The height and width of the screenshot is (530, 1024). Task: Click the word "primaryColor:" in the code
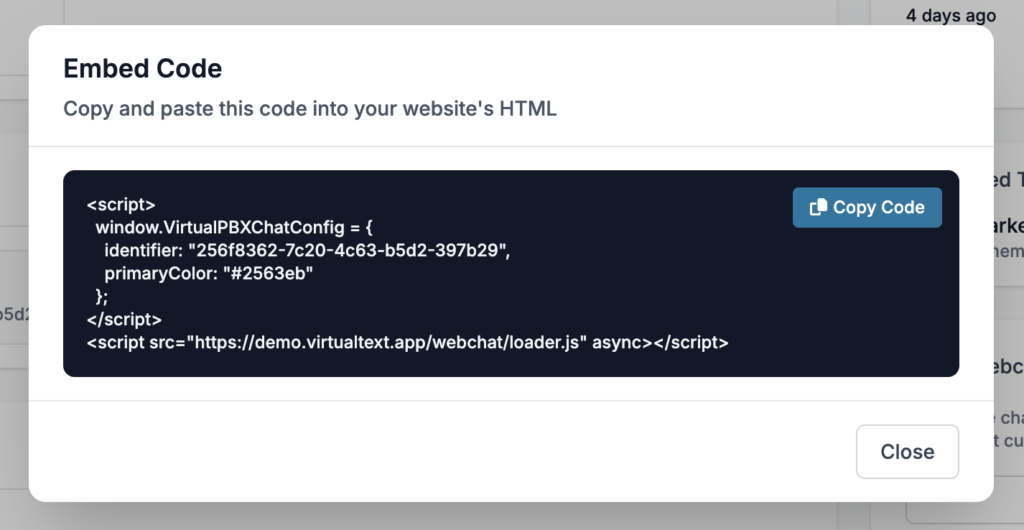click(161, 273)
